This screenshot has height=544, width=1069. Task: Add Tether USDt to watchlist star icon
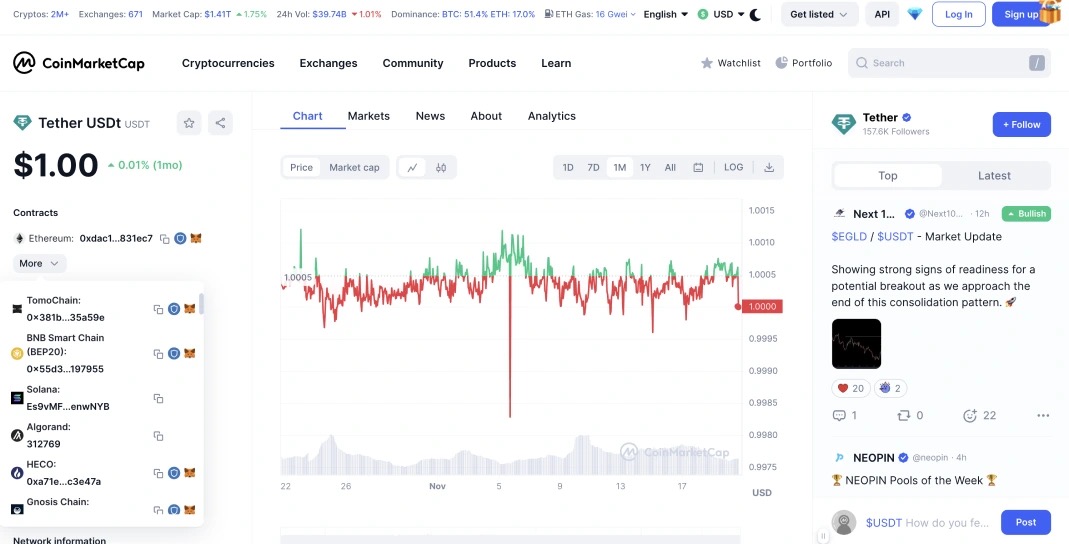click(x=189, y=123)
